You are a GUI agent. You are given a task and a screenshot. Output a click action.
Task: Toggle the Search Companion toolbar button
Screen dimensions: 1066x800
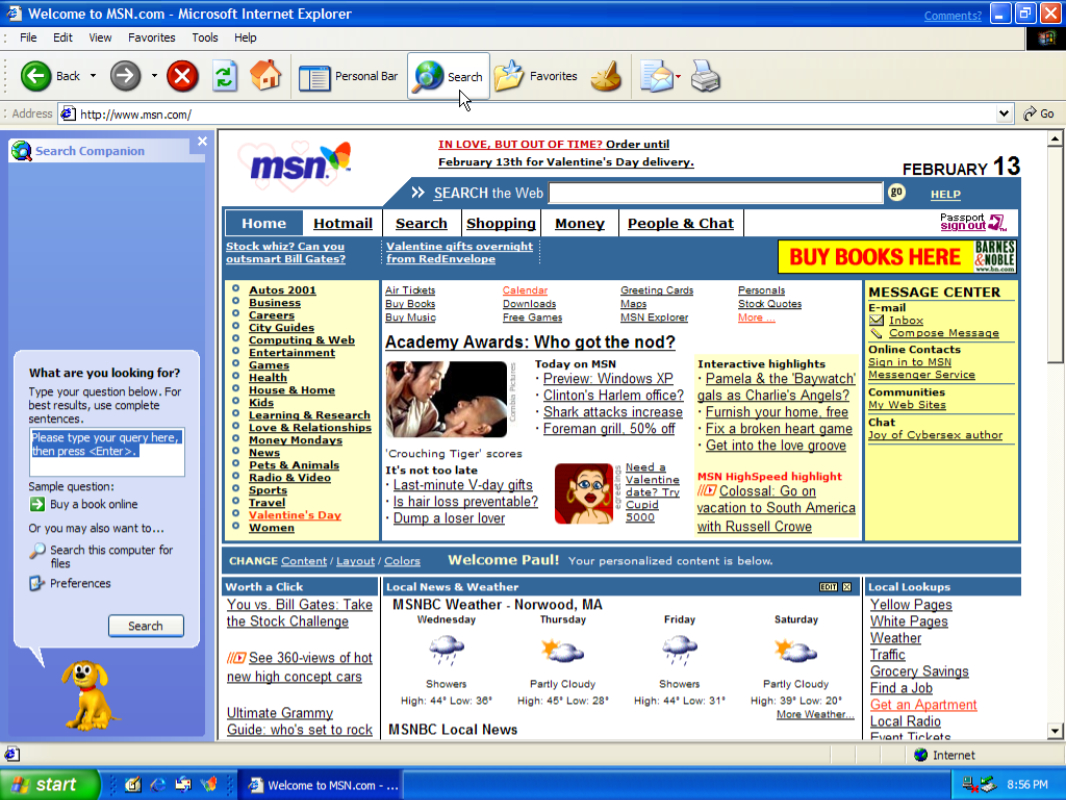click(448, 76)
